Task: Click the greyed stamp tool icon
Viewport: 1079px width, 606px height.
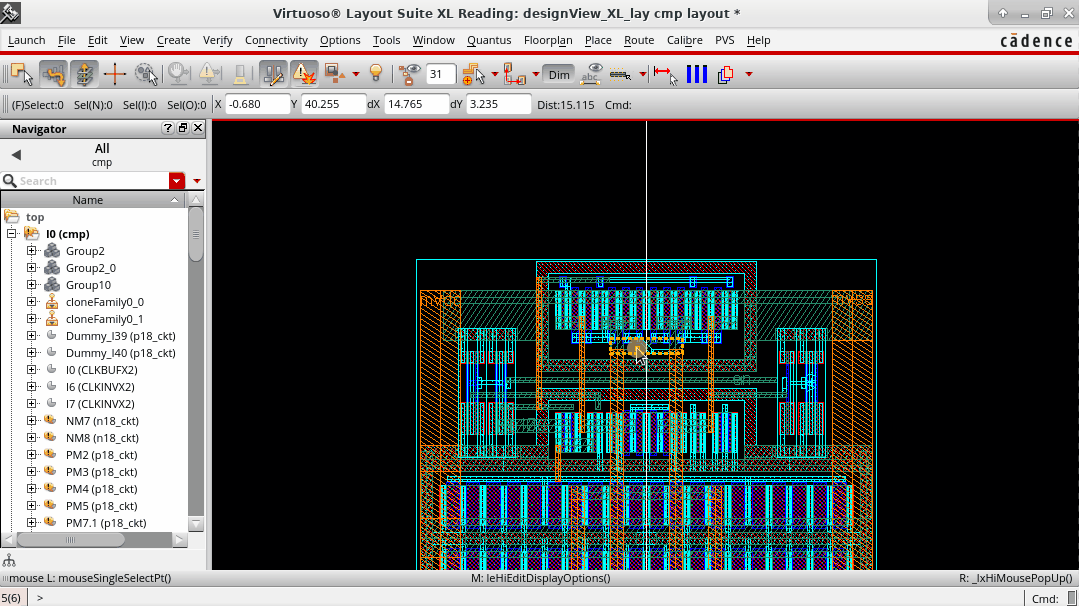Action: [240, 74]
